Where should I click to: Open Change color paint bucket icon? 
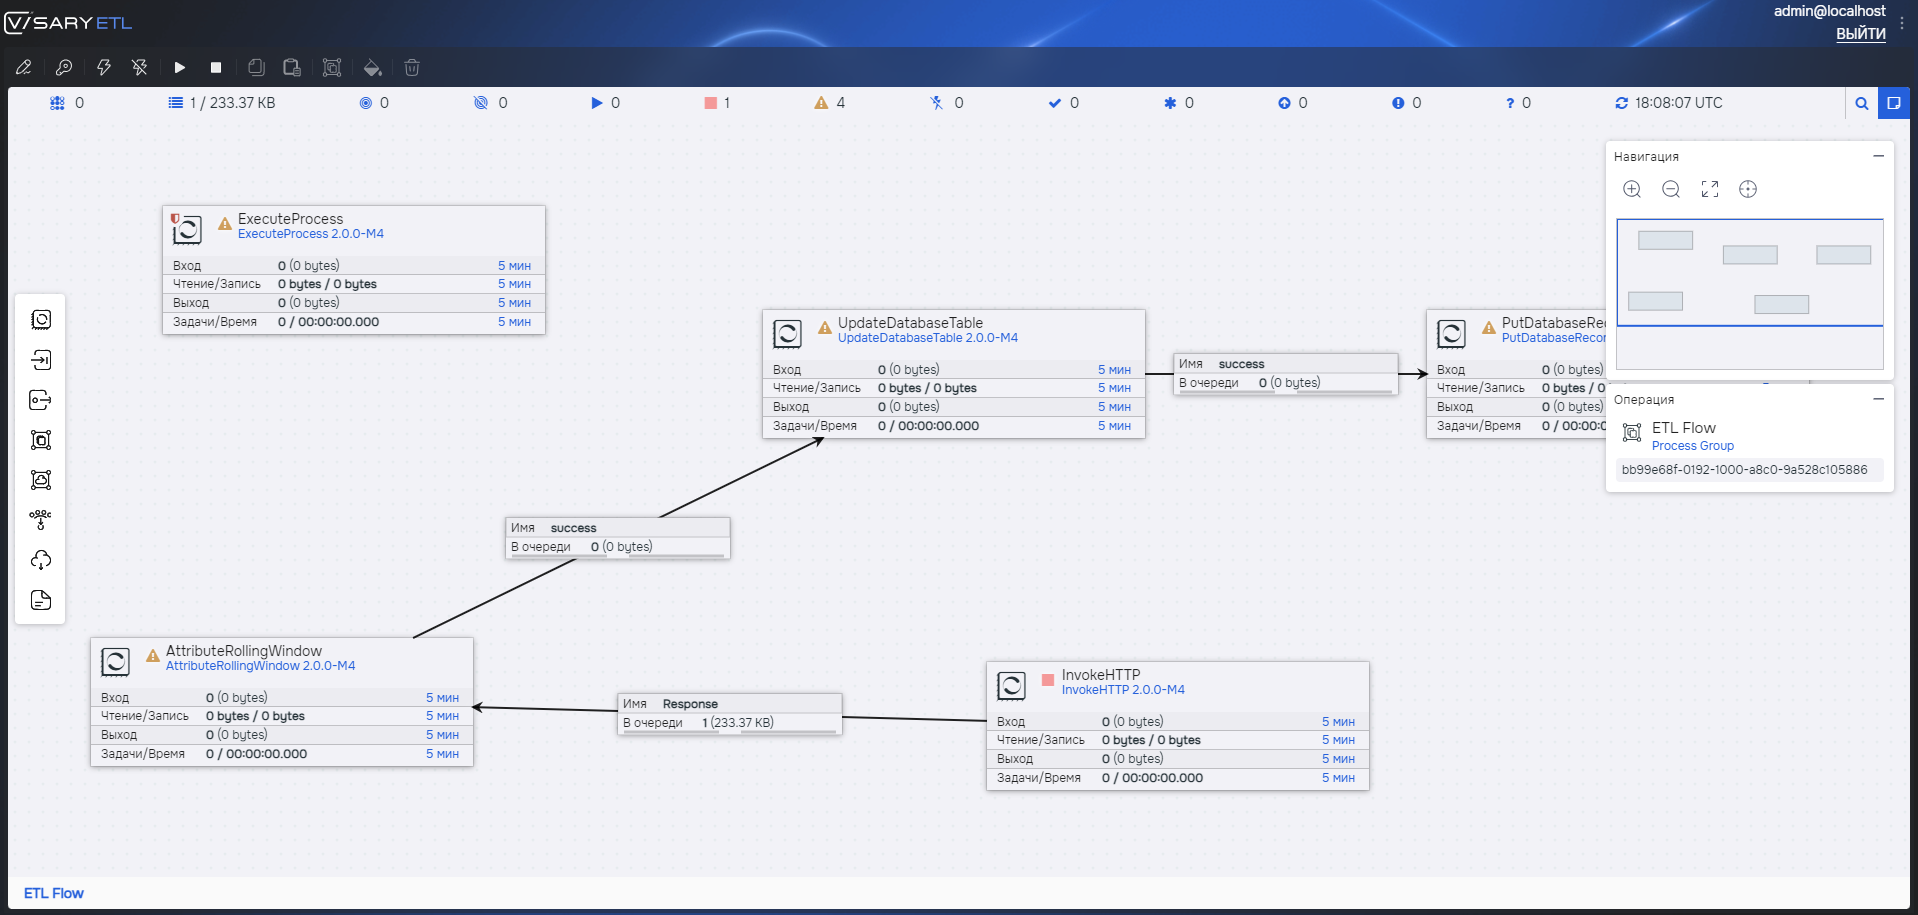coord(372,67)
